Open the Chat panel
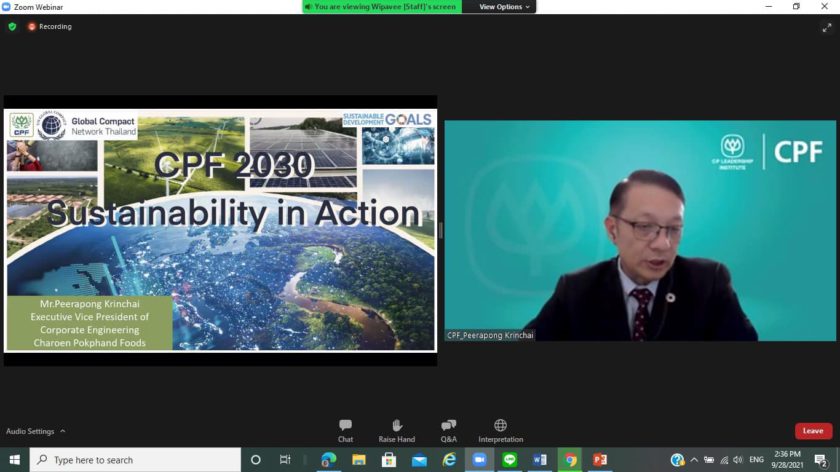This screenshot has width=840, height=472. tap(345, 430)
